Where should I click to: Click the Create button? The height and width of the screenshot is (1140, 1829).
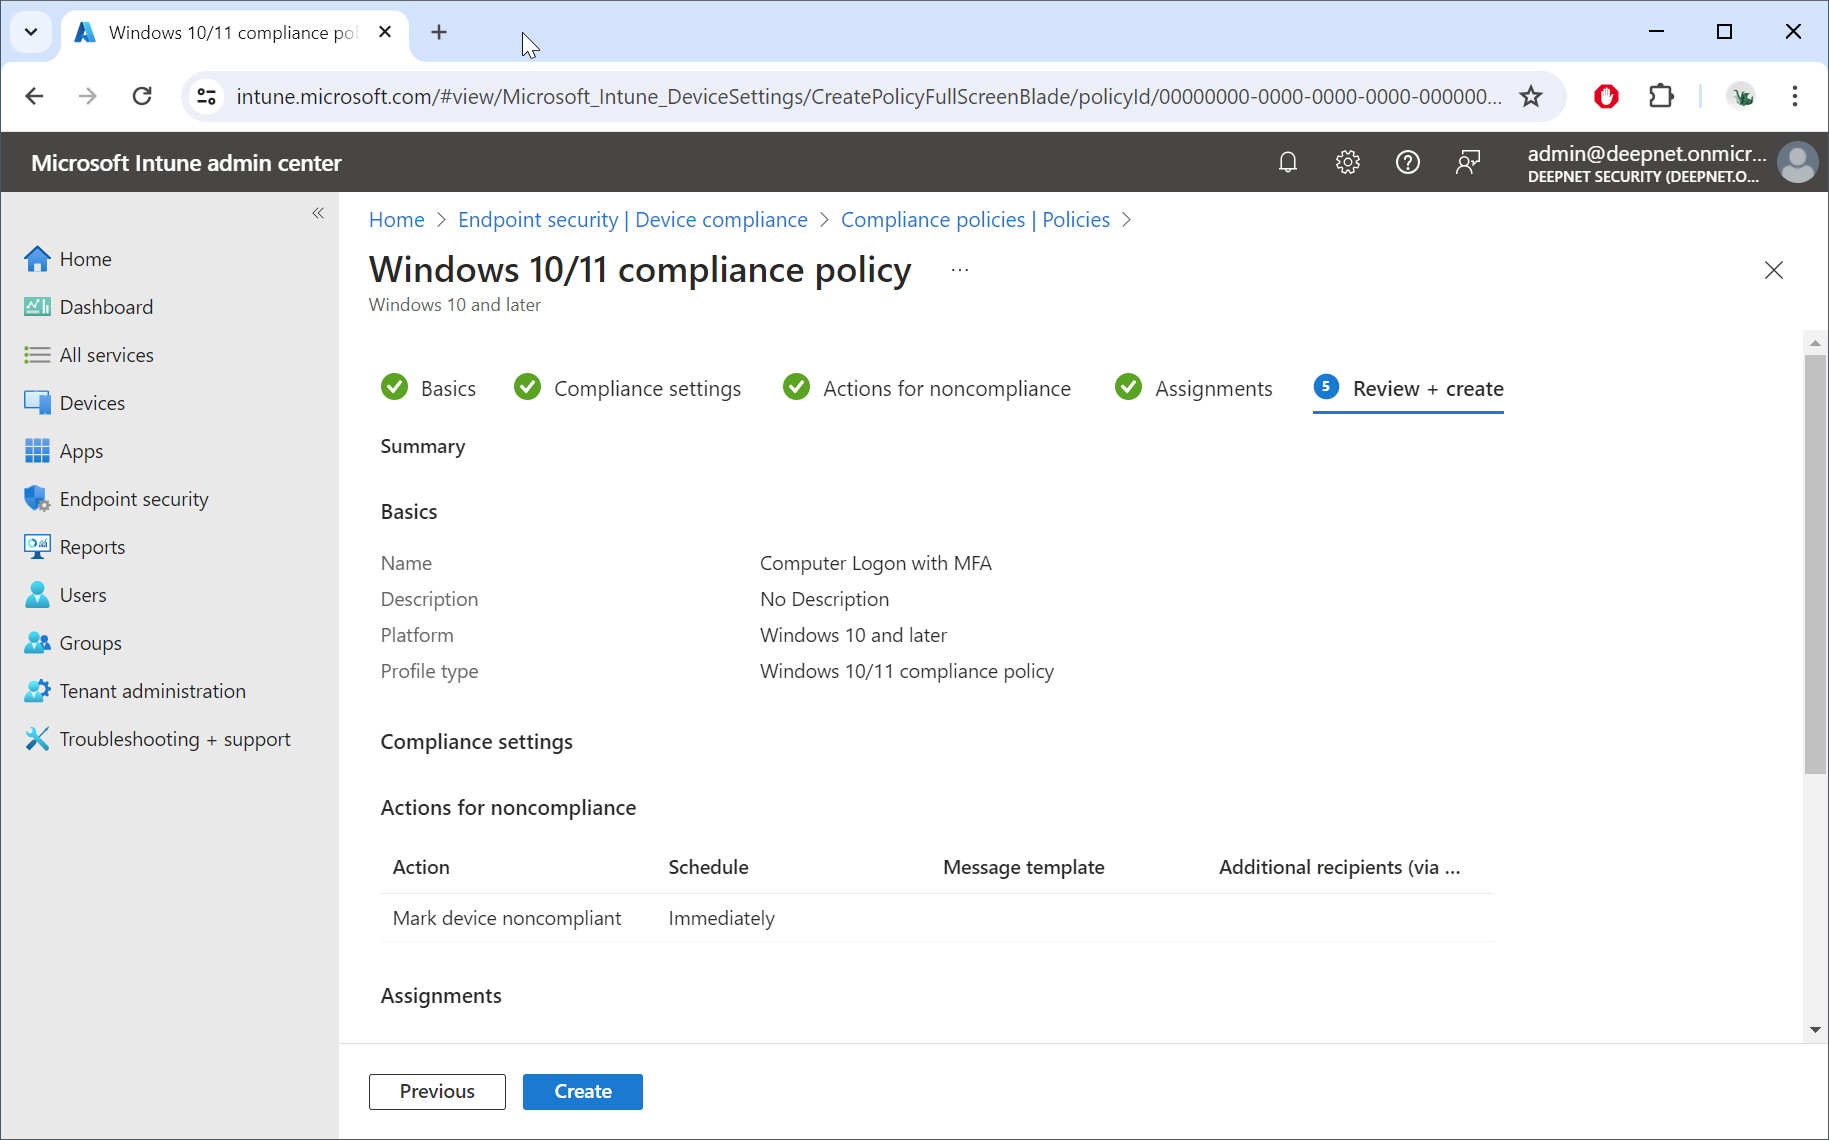[582, 1091]
